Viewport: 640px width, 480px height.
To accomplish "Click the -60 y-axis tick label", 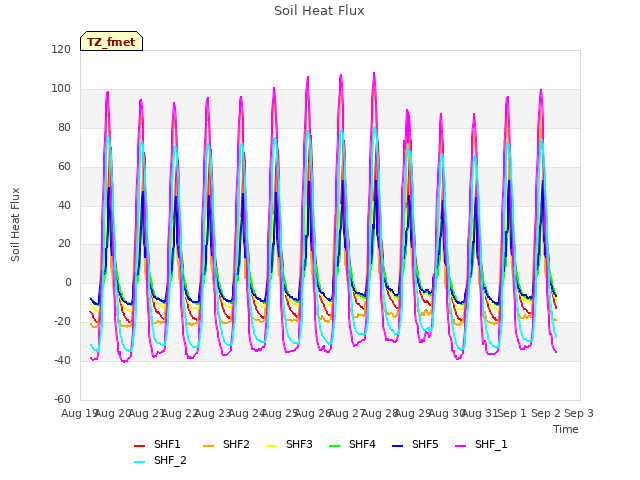I will (62, 399).
